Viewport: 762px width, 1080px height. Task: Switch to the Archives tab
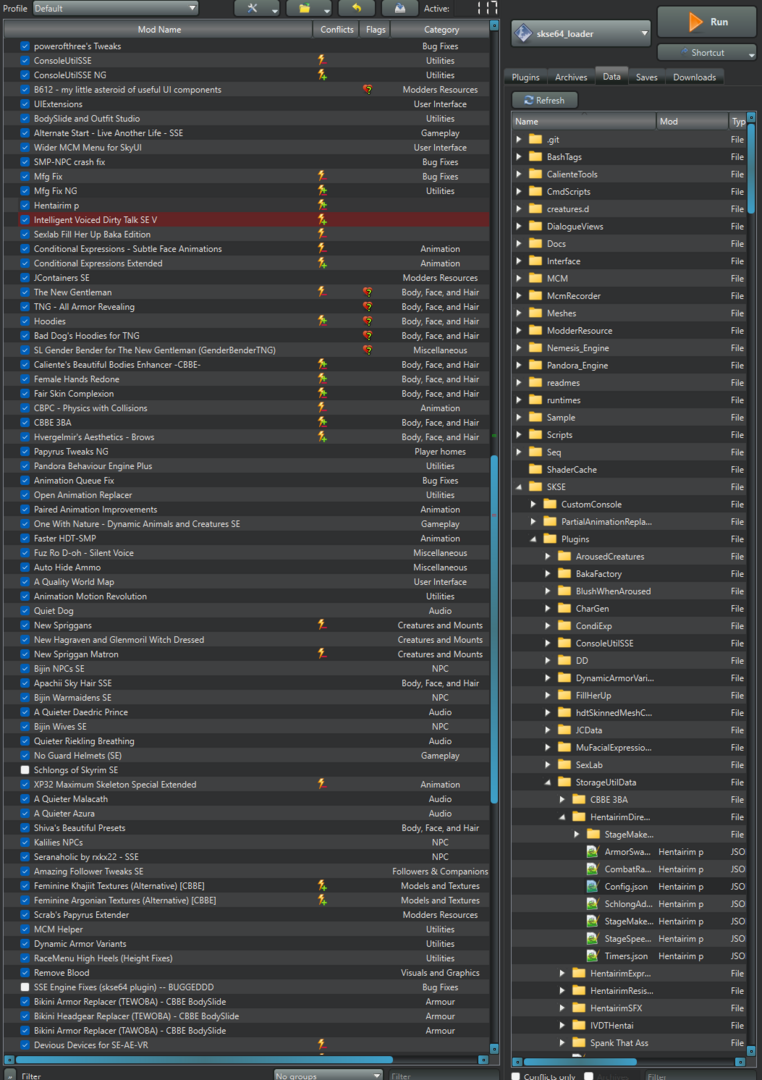tap(571, 77)
